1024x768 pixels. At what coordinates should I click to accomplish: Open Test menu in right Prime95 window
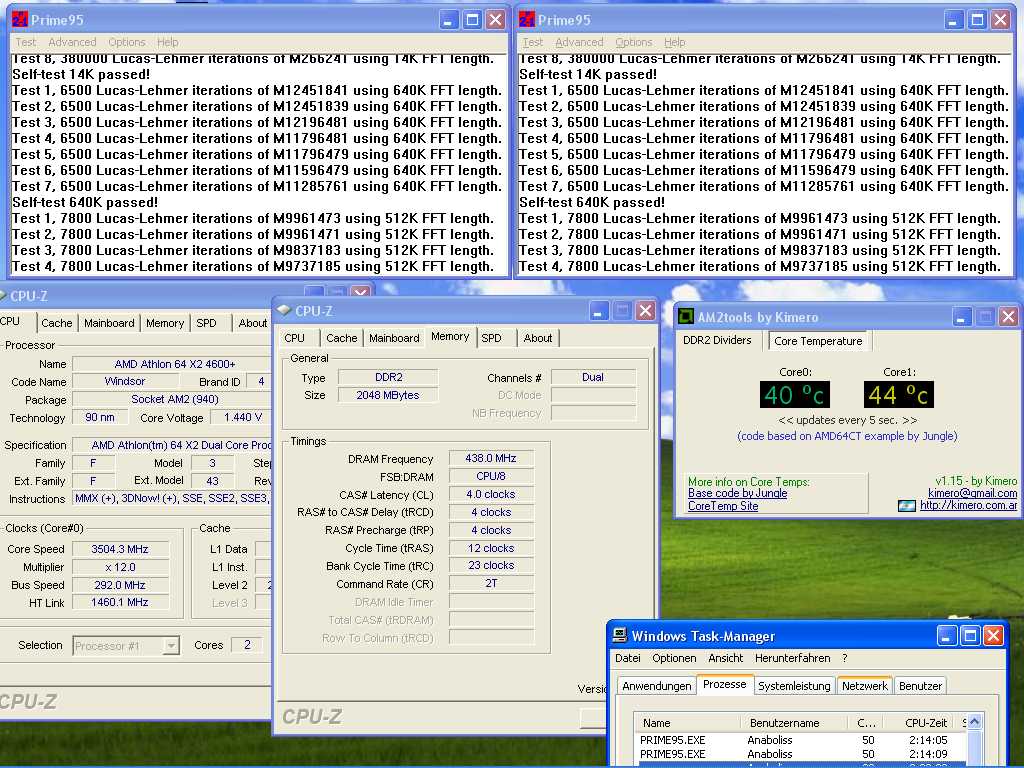(x=532, y=42)
